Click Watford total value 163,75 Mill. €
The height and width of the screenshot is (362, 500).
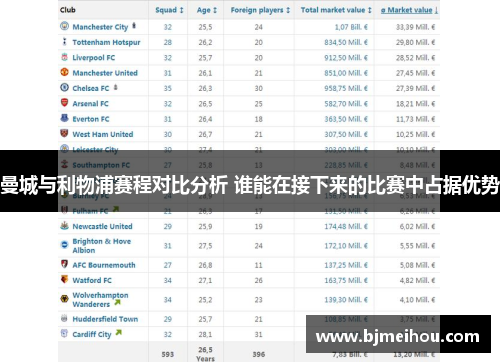pyautogui.click(x=346, y=280)
